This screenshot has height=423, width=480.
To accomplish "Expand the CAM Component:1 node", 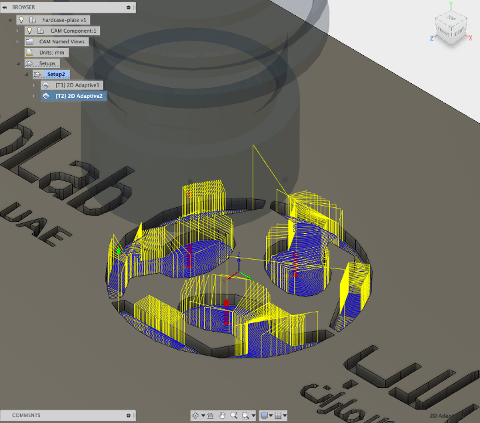I will point(18,31).
